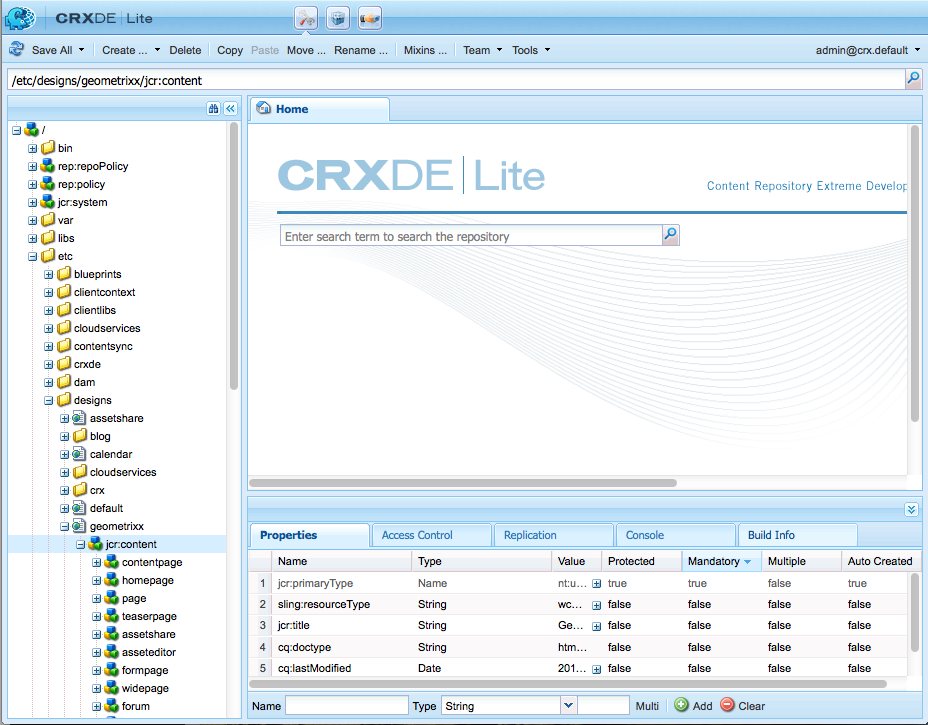Open value editor for cq:lastModified row
Viewport: 928px width, 725px height.
(x=597, y=669)
